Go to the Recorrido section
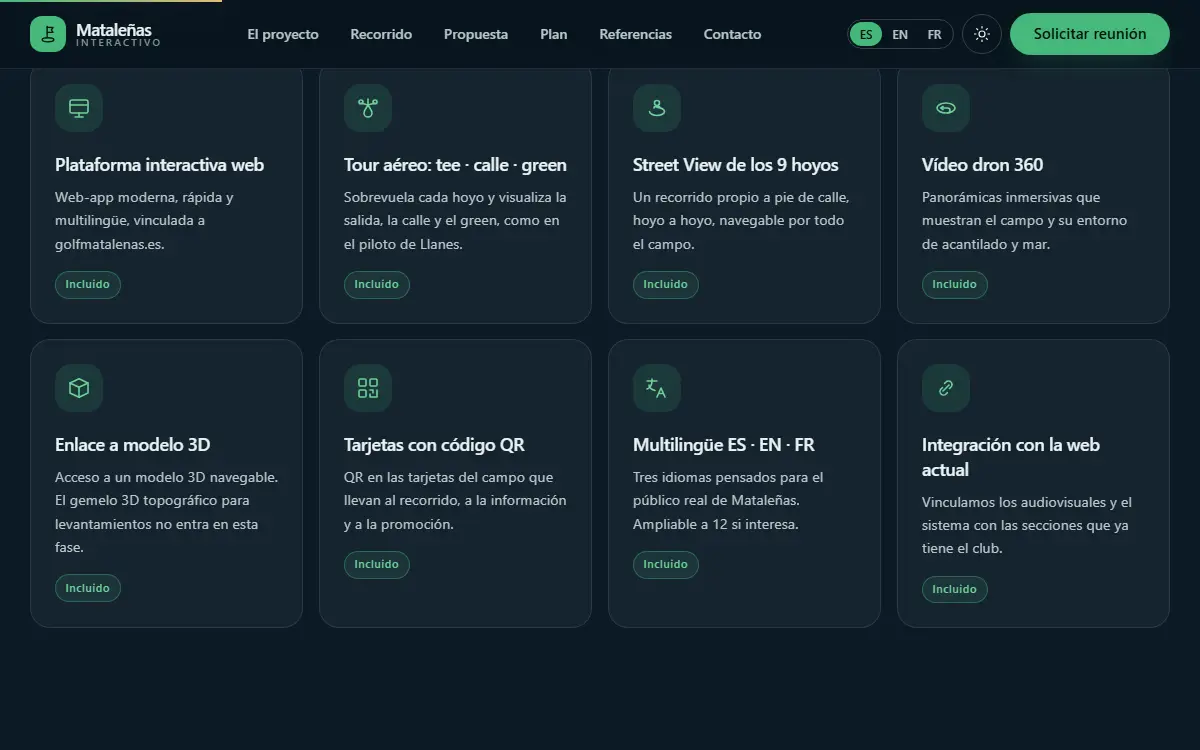This screenshot has height=750, width=1200. coord(381,34)
